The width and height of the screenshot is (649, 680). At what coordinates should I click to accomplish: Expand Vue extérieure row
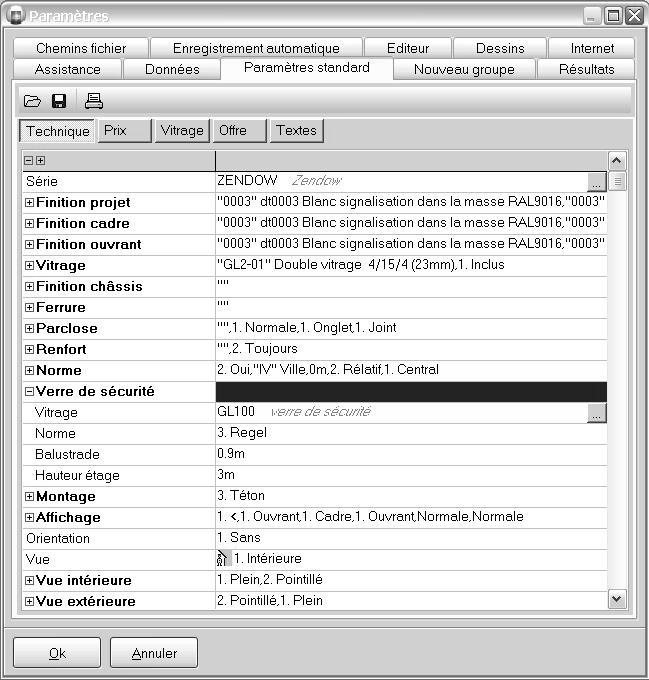(x=29, y=602)
